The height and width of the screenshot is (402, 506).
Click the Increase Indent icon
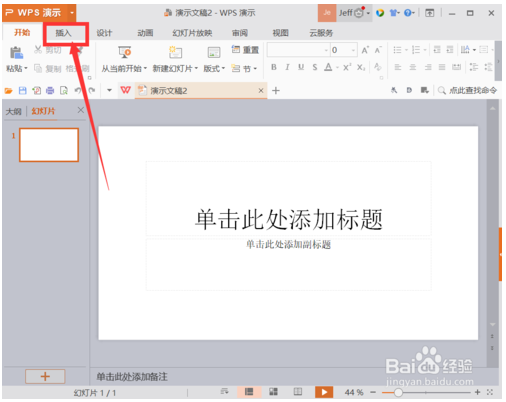(450, 50)
